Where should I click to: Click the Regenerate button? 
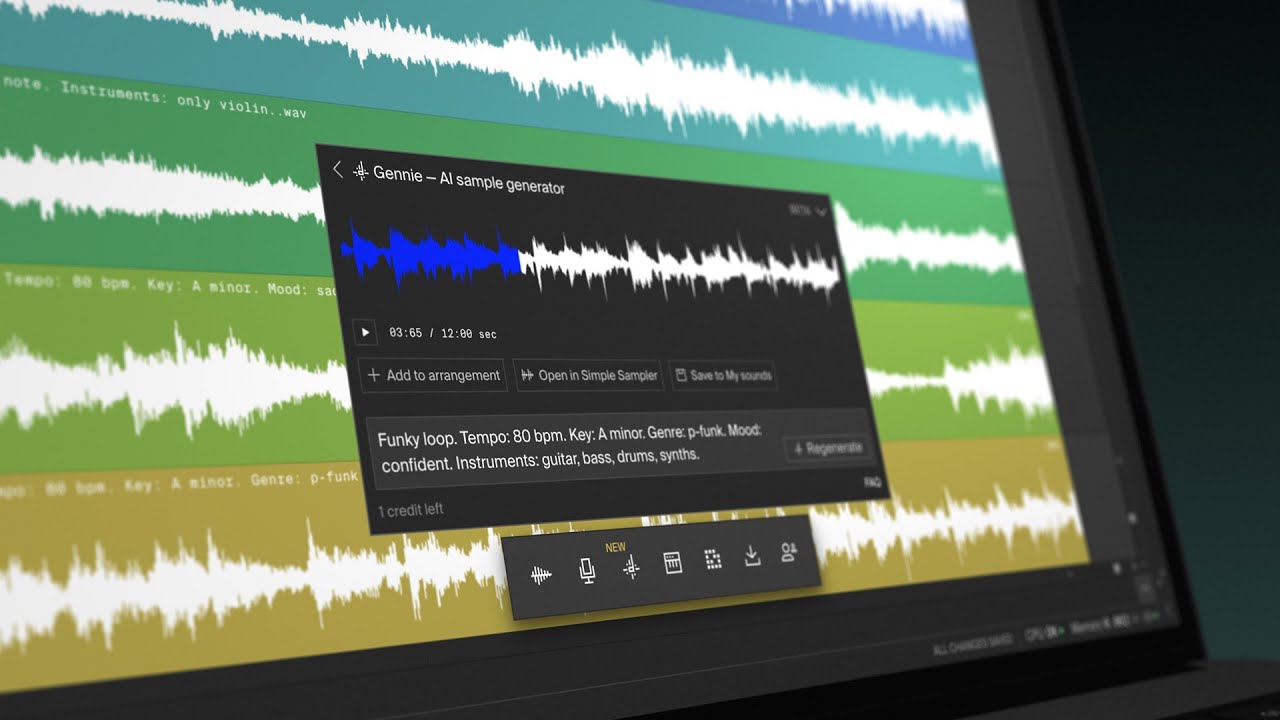[826, 448]
